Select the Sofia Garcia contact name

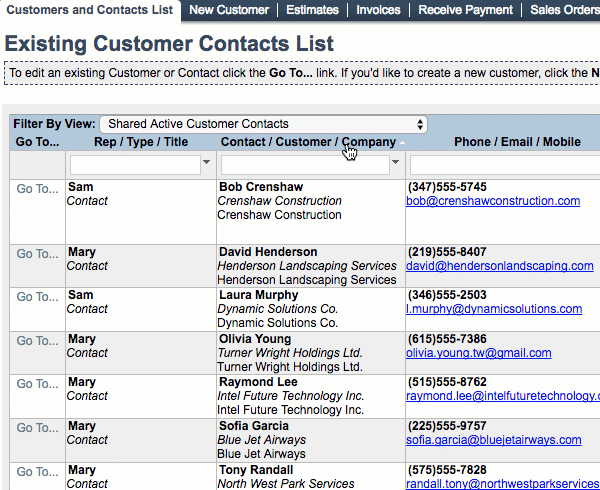[254, 426]
